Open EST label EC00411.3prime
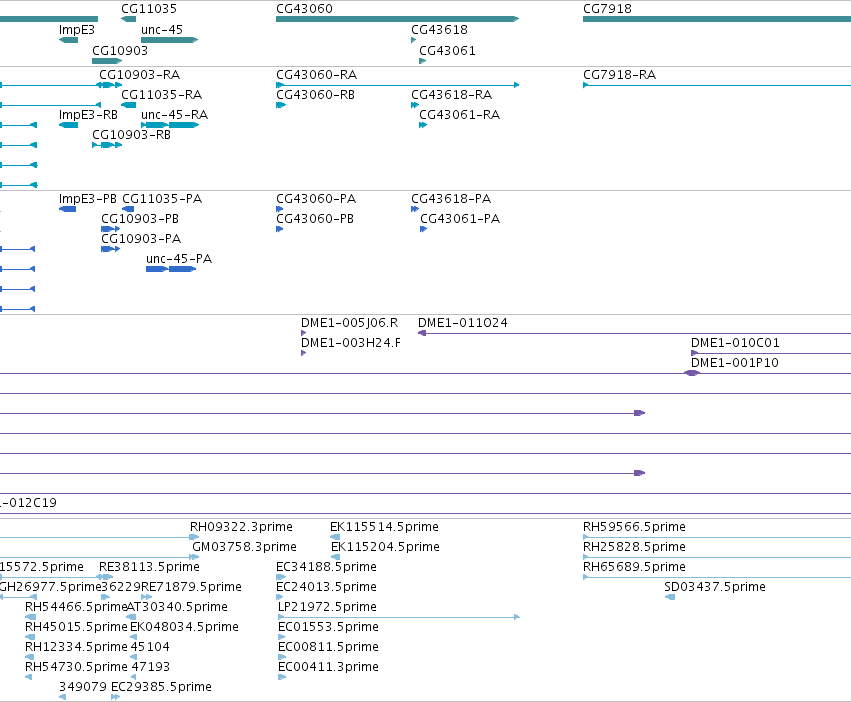 click(x=328, y=668)
